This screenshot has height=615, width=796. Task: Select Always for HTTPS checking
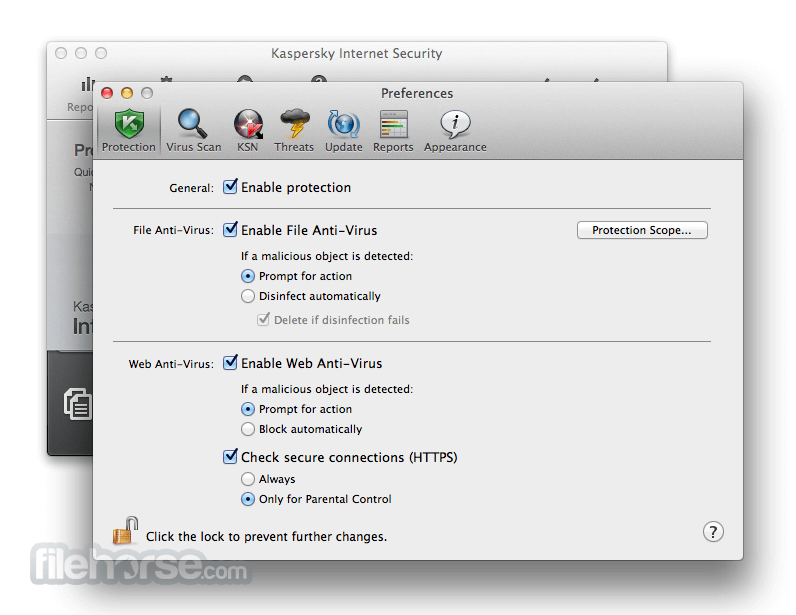point(248,479)
